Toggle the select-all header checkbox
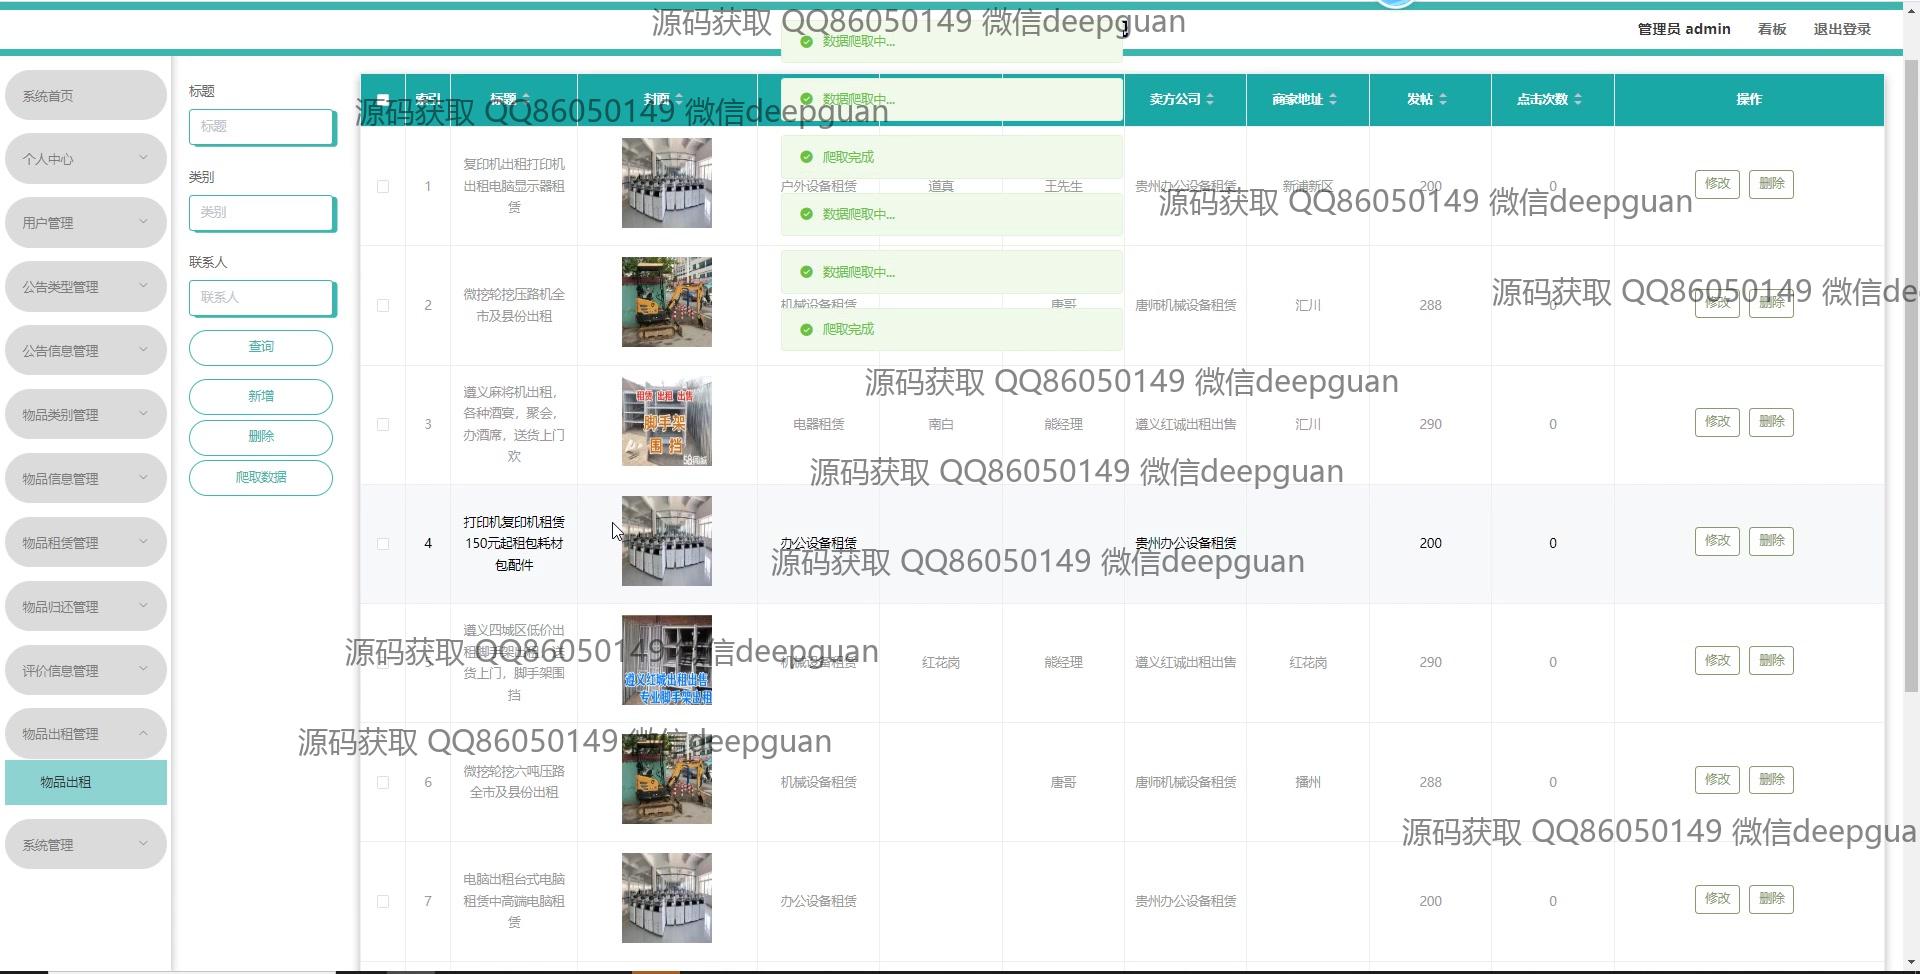The height and width of the screenshot is (974, 1920). pos(383,99)
